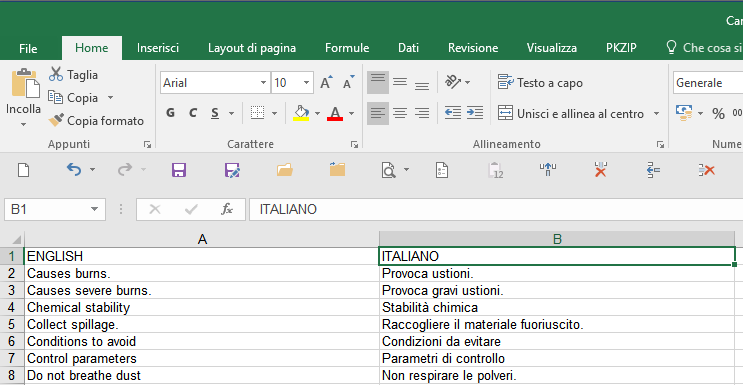
Task: Activate the Copia formato paintbrush
Action: pos(56,120)
